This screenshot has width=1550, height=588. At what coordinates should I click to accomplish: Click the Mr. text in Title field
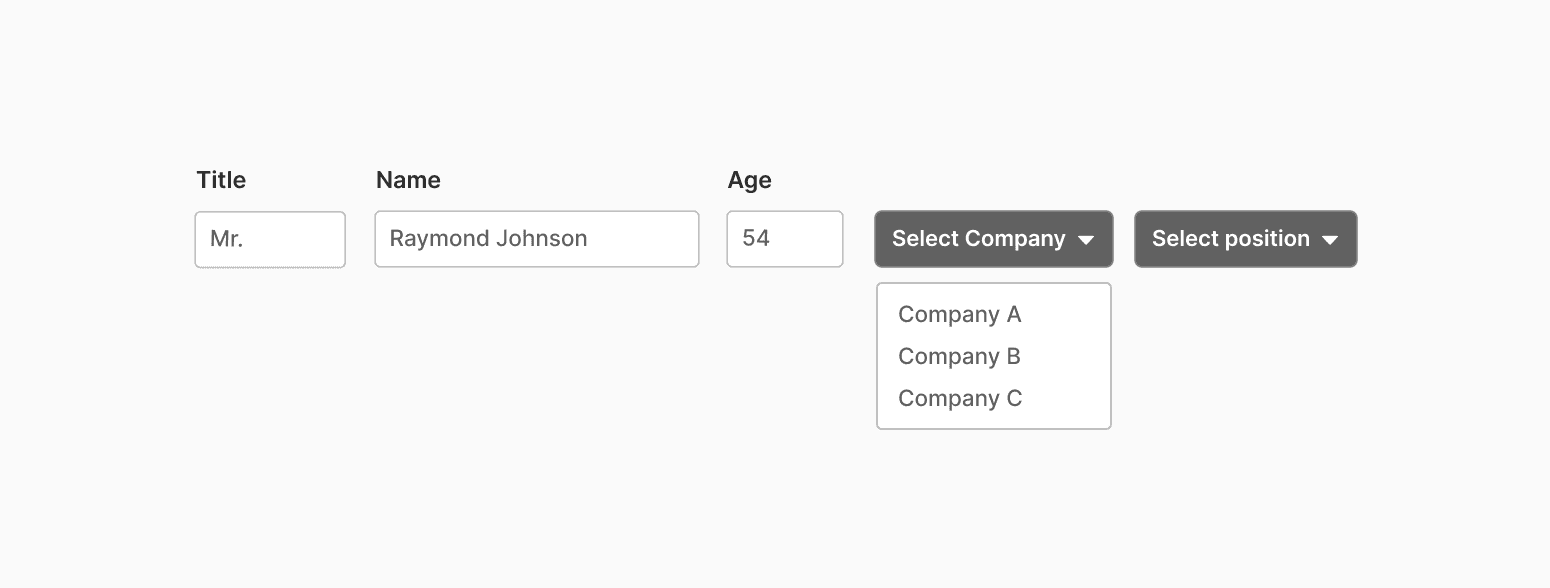(227, 239)
